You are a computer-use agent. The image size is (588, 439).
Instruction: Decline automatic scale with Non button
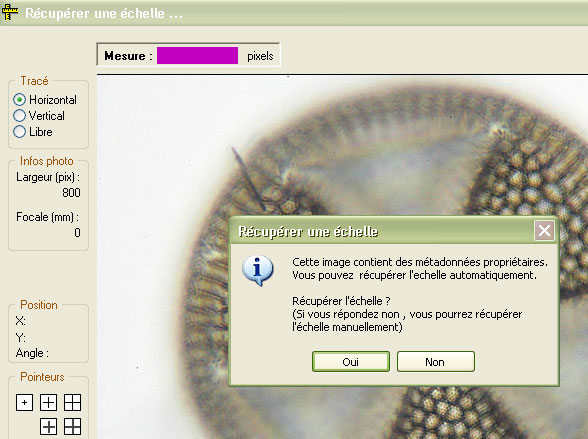pyautogui.click(x=436, y=362)
